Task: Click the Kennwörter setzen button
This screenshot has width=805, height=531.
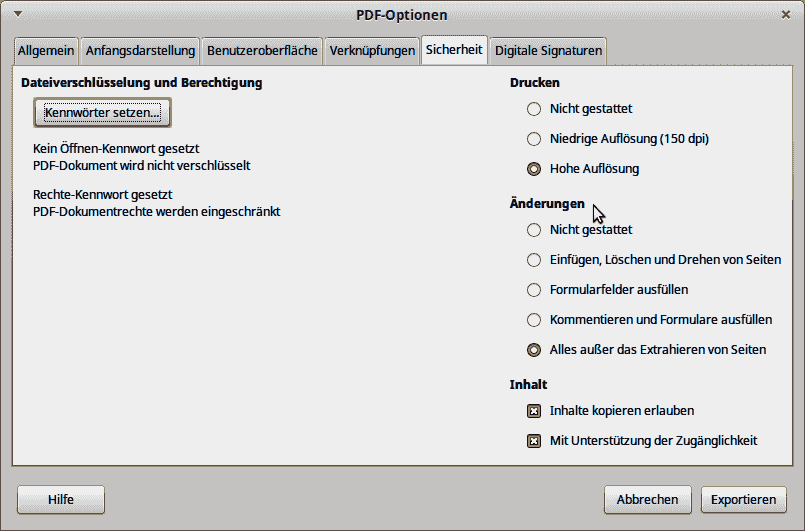Action: [x=103, y=112]
